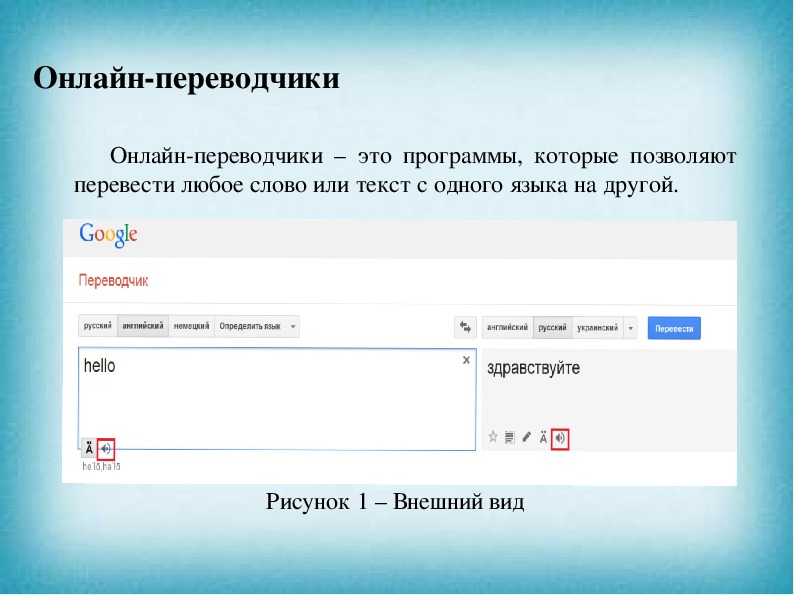This screenshot has height=595, width=794.
Task: Toggle translation transliteration Ä icon
Action: [543, 438]
